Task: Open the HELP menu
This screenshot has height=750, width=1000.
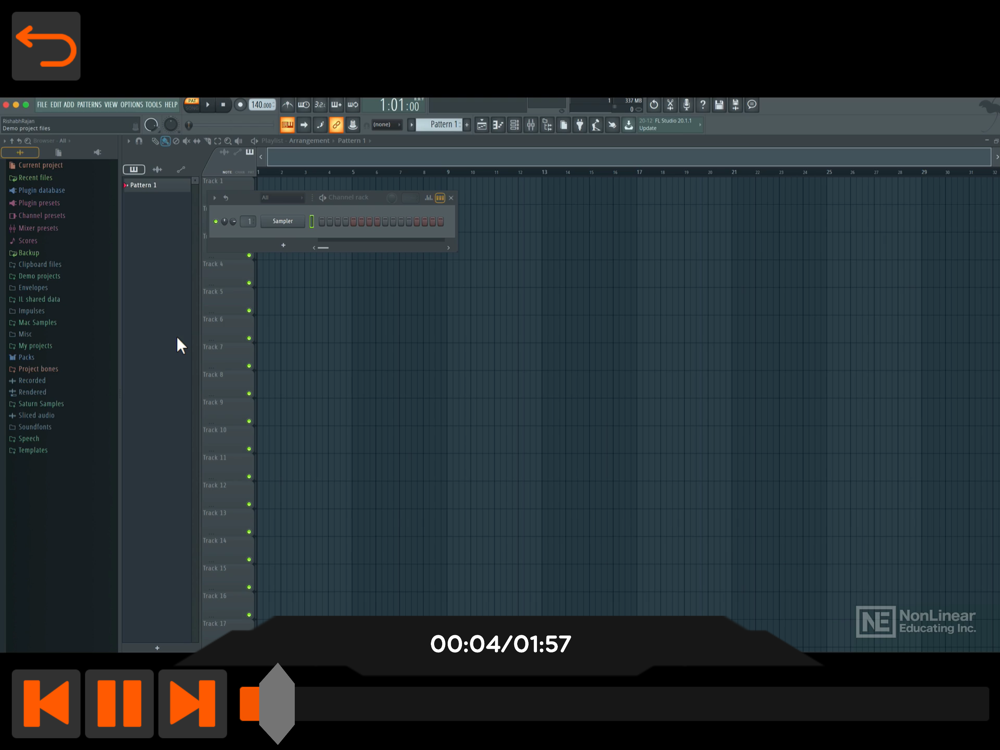Action: pyautogui.click(x=171, y=105)
